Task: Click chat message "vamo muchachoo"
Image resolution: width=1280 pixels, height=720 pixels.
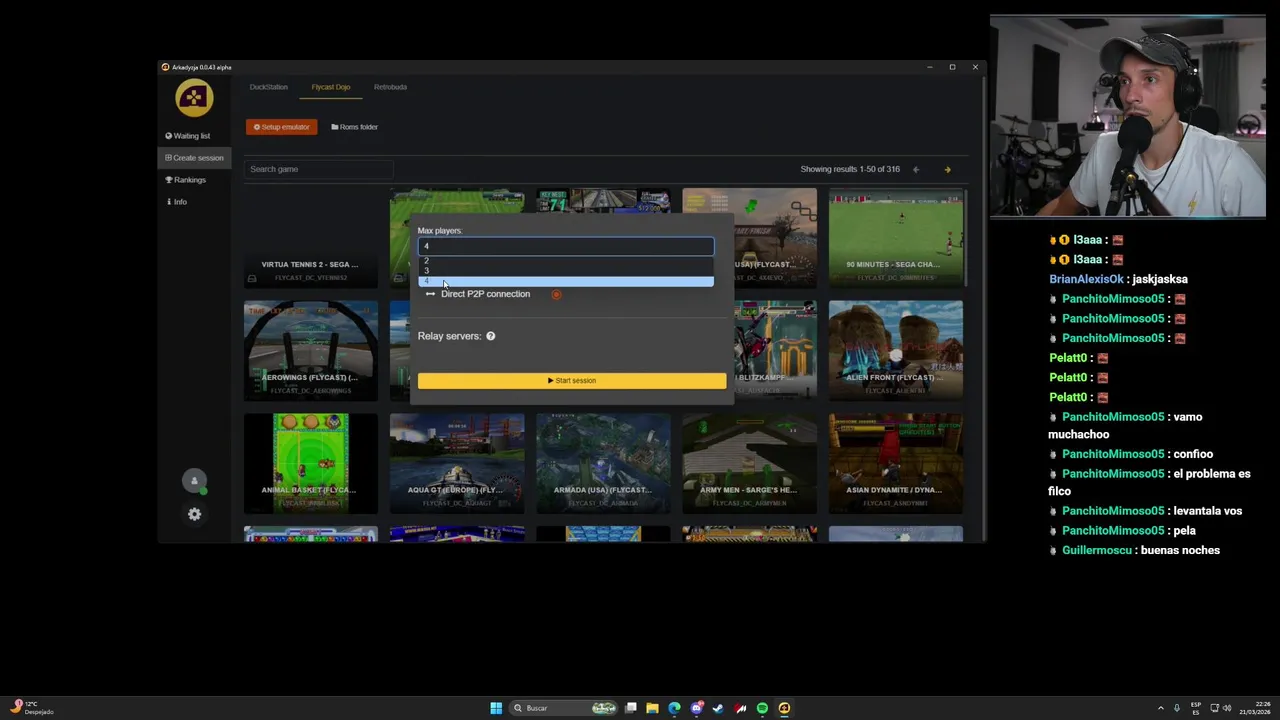Action: tap(1125, 426)
